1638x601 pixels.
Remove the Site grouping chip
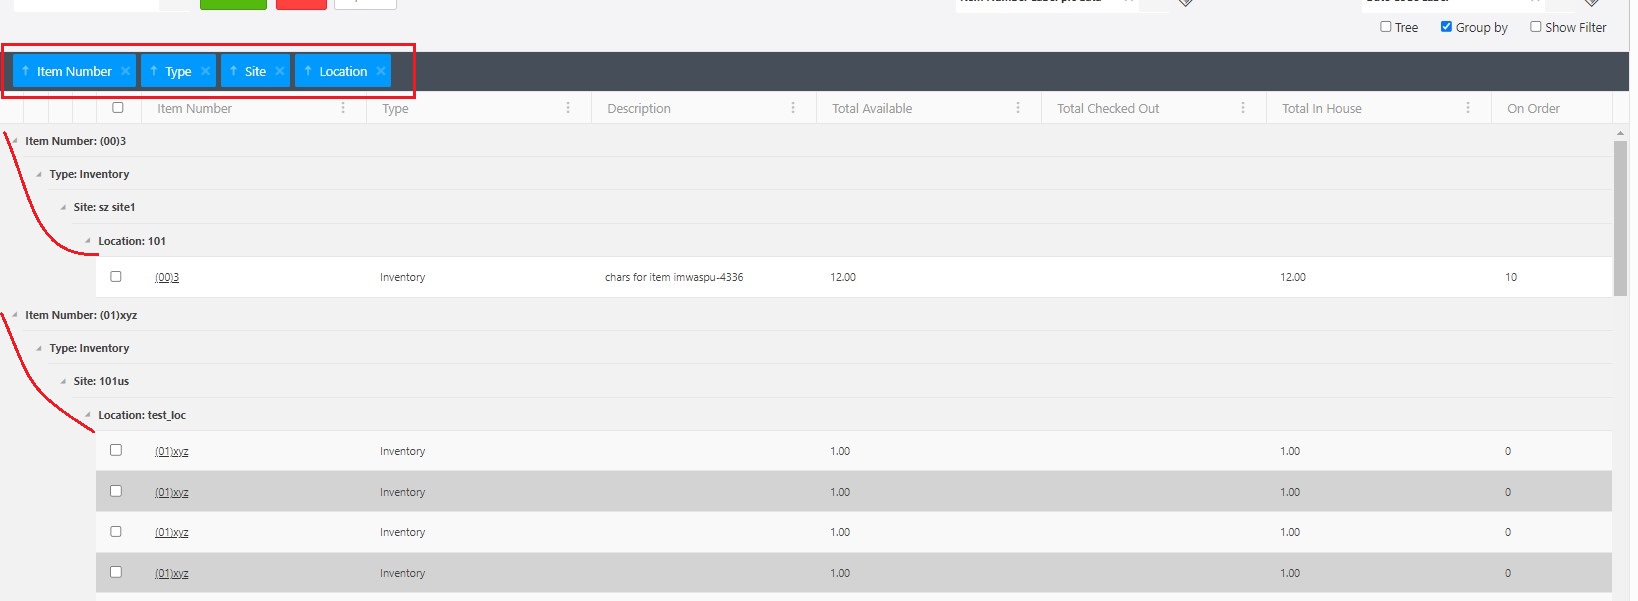280,71
